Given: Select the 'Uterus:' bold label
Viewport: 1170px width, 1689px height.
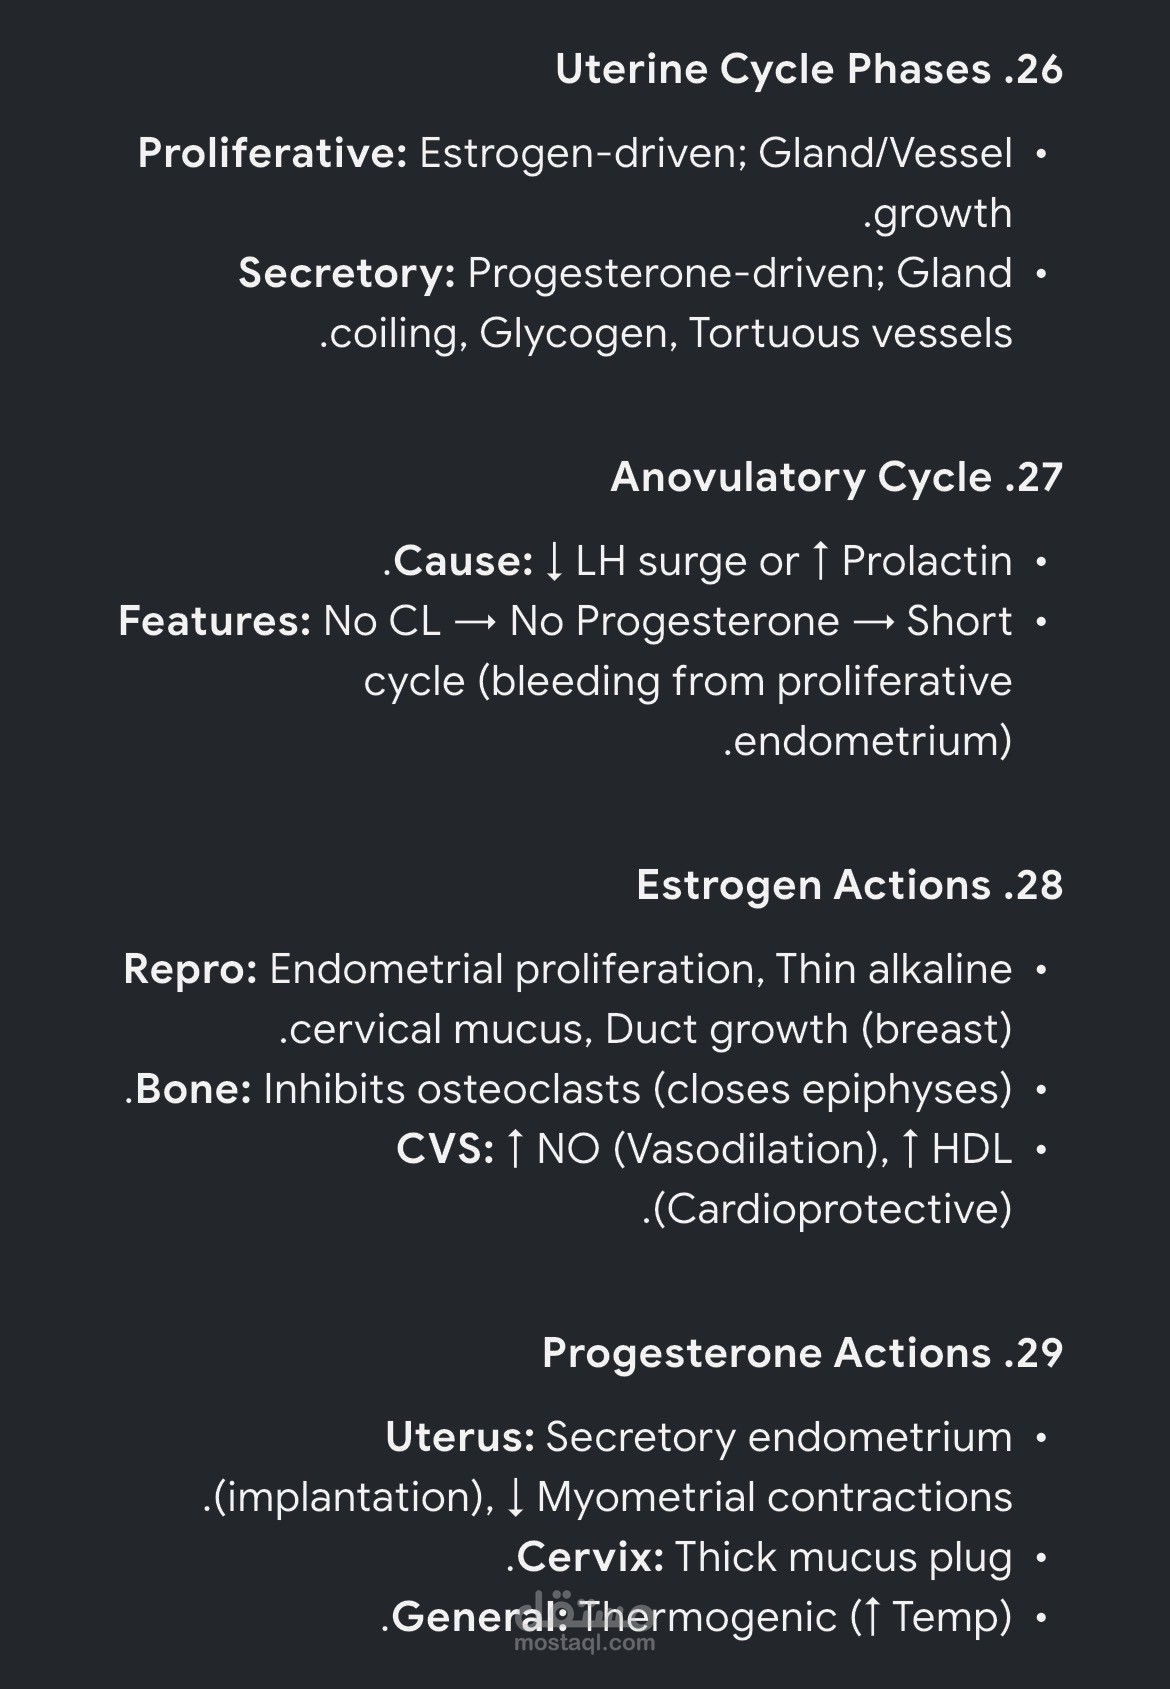Looking at the screenshot, I should [461, 1437].
